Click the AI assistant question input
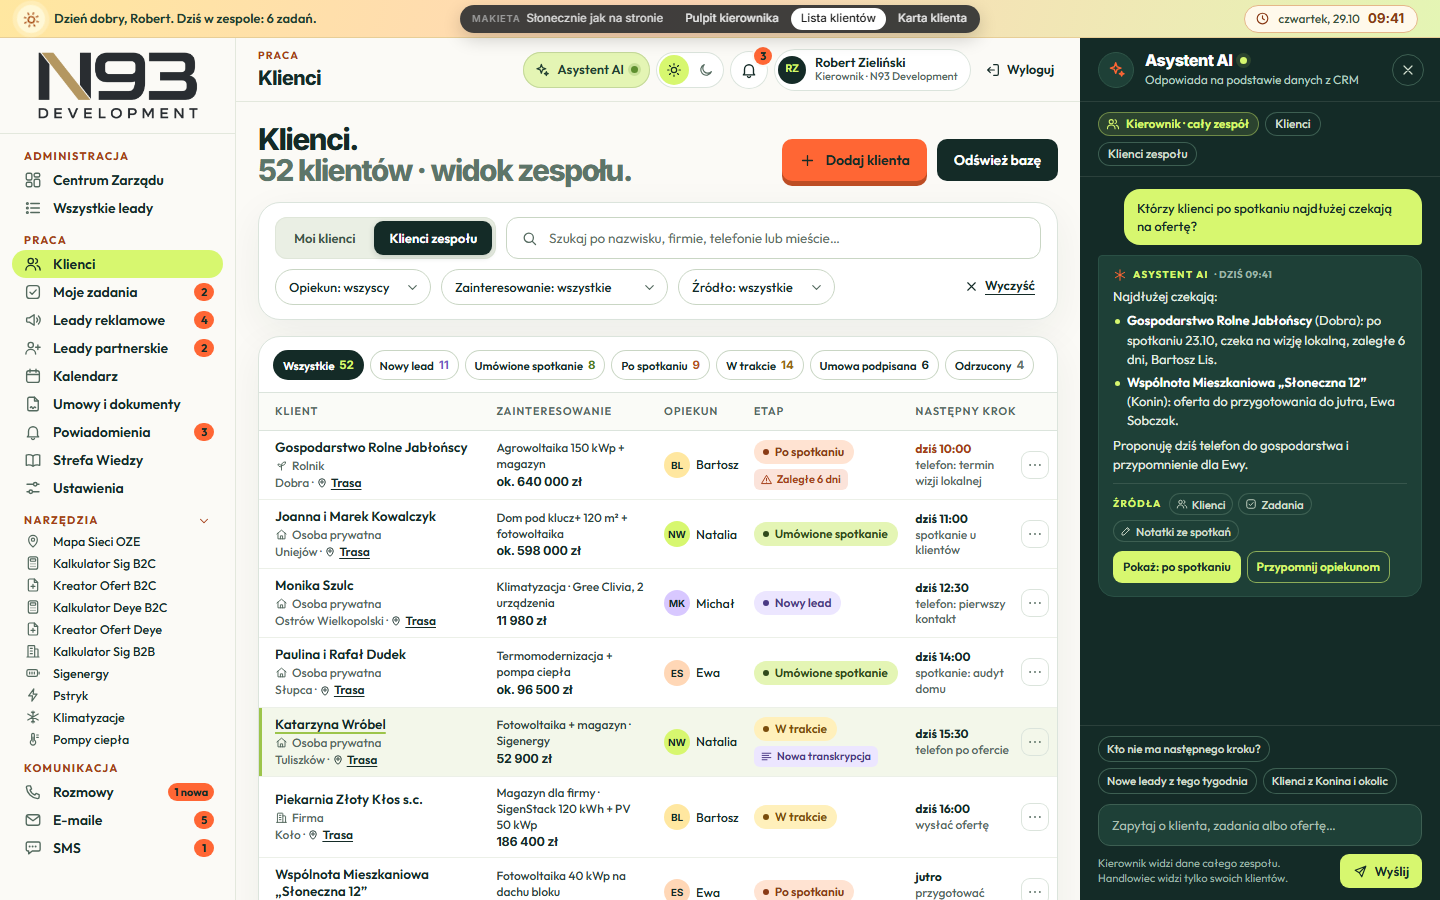The height and width of the screenshot is (900, 1440). click(1259, 825)
